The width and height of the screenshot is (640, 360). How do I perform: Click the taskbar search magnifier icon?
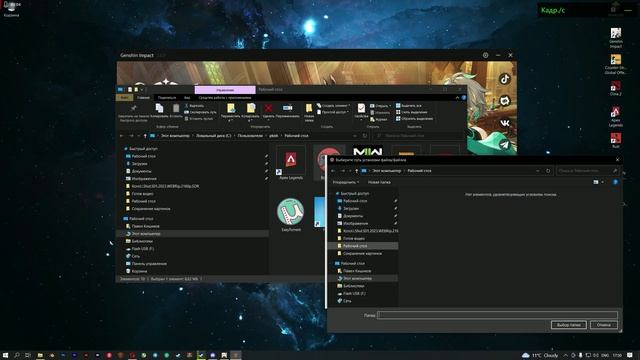click(17, 356)
